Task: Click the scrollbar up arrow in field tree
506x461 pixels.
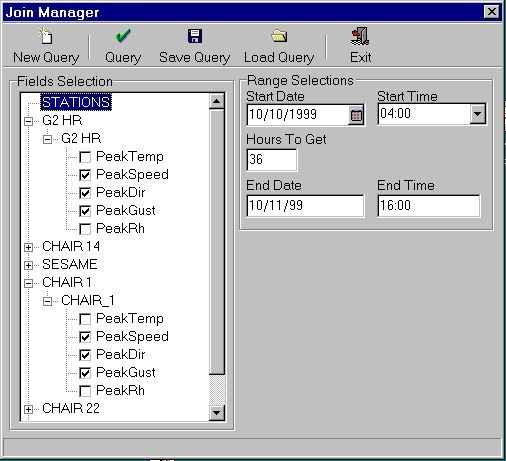Action: click(x=217, y=101)
